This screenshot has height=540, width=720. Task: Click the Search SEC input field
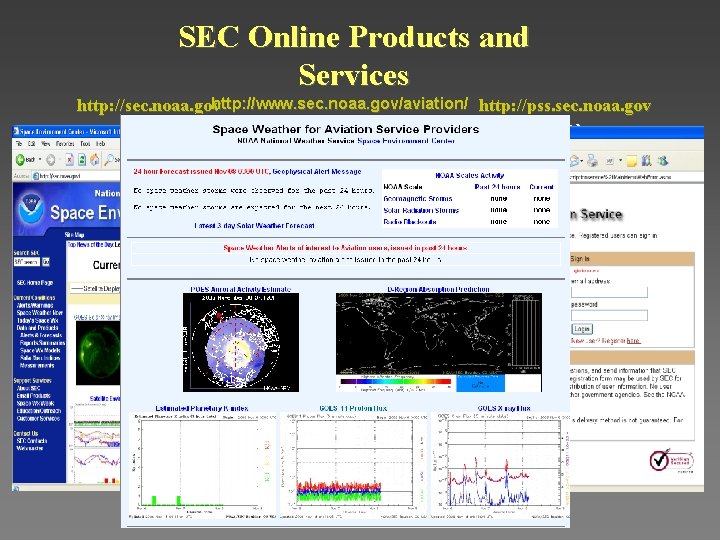point(27,262)
